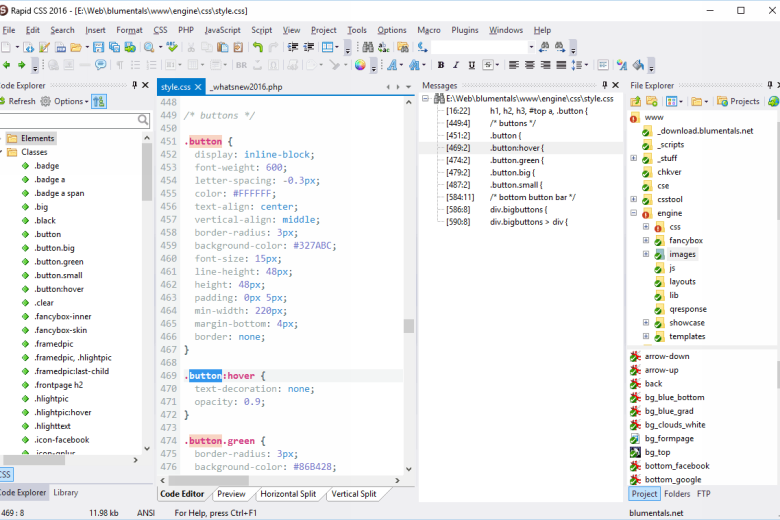Close the Messages panel
780x520 pixels.
click(x=615, y=85)
